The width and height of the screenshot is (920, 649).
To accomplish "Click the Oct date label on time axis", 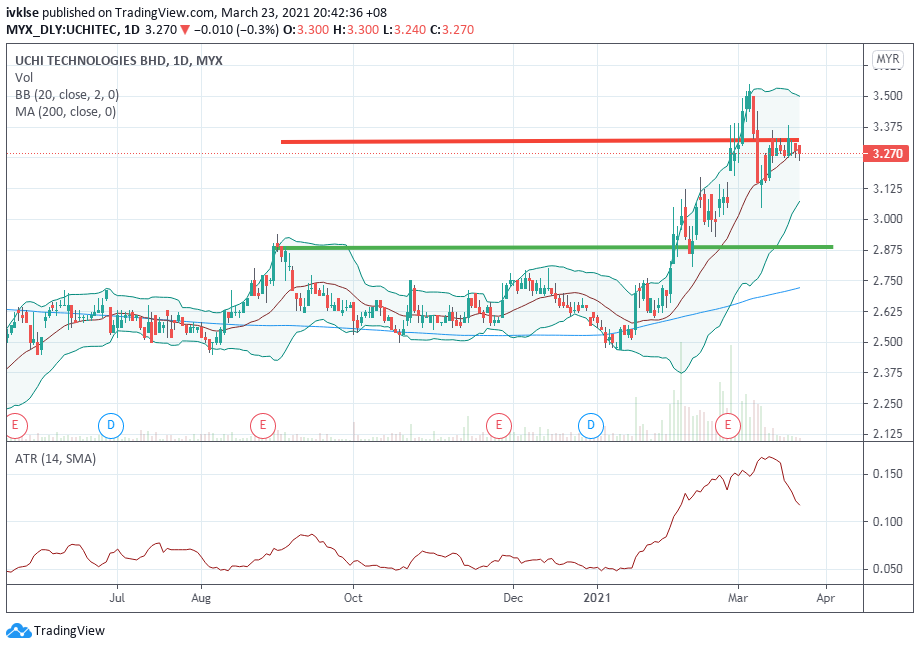I will coord(353,598).
